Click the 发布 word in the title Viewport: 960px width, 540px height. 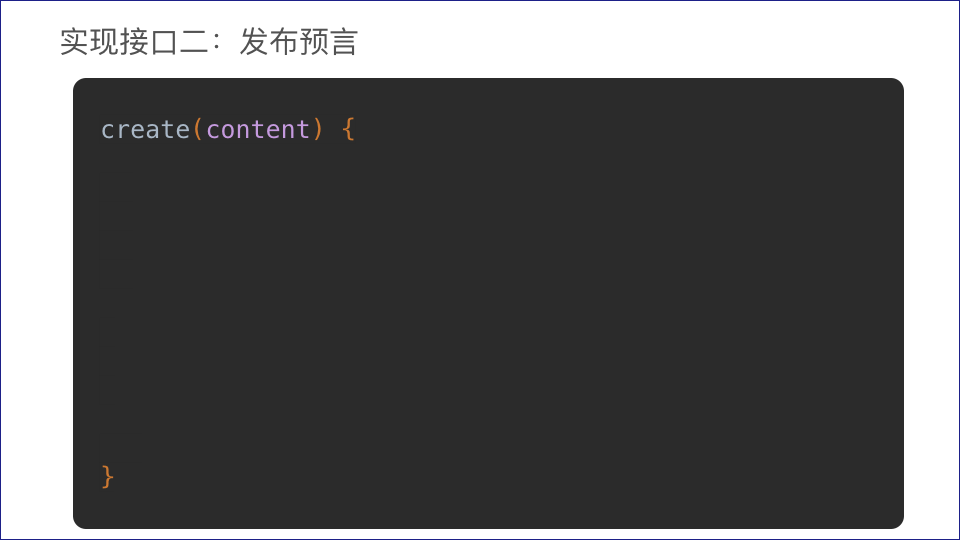pos(268,43)
